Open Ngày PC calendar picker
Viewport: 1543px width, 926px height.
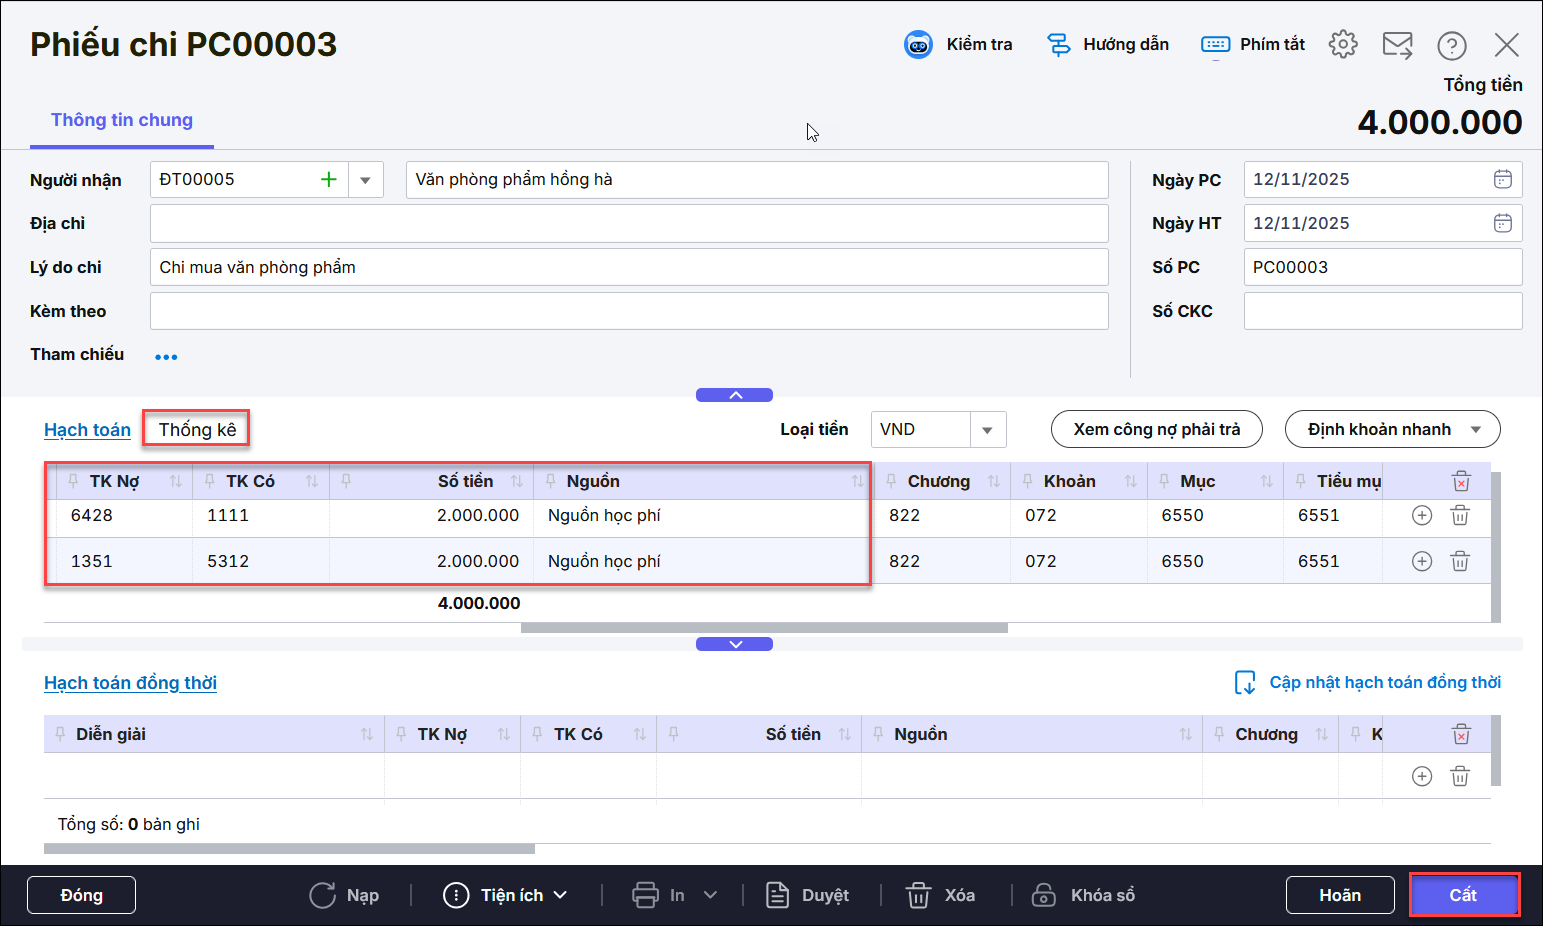(x=1502, y=180)
